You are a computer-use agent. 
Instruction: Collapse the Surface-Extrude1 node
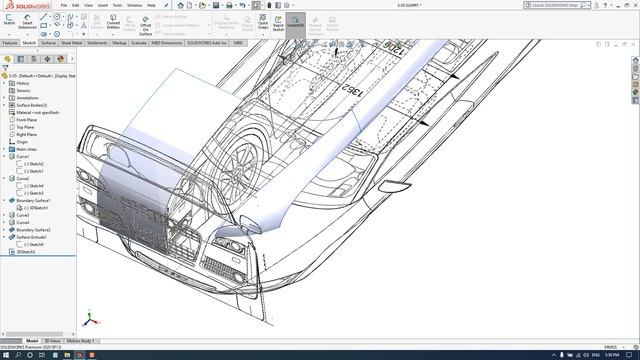pyautogui.click(x=4, y=237)
